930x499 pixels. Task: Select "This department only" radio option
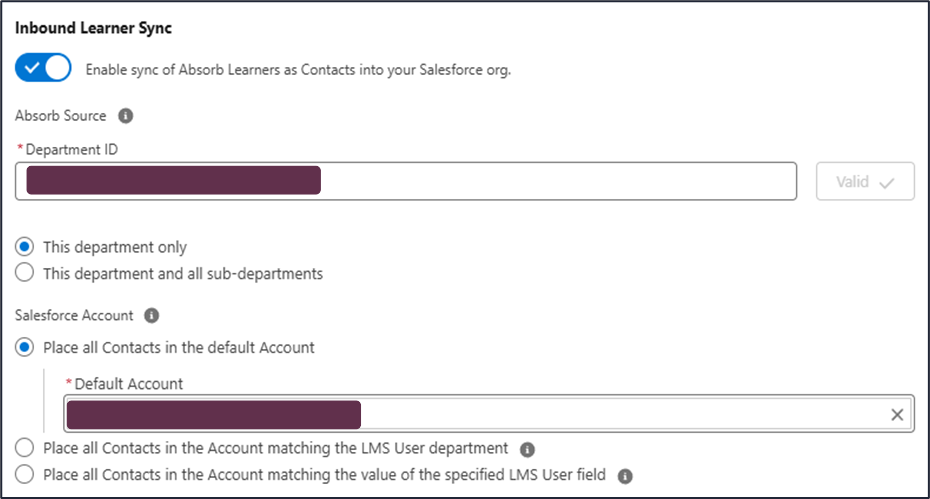pos(25,247)
